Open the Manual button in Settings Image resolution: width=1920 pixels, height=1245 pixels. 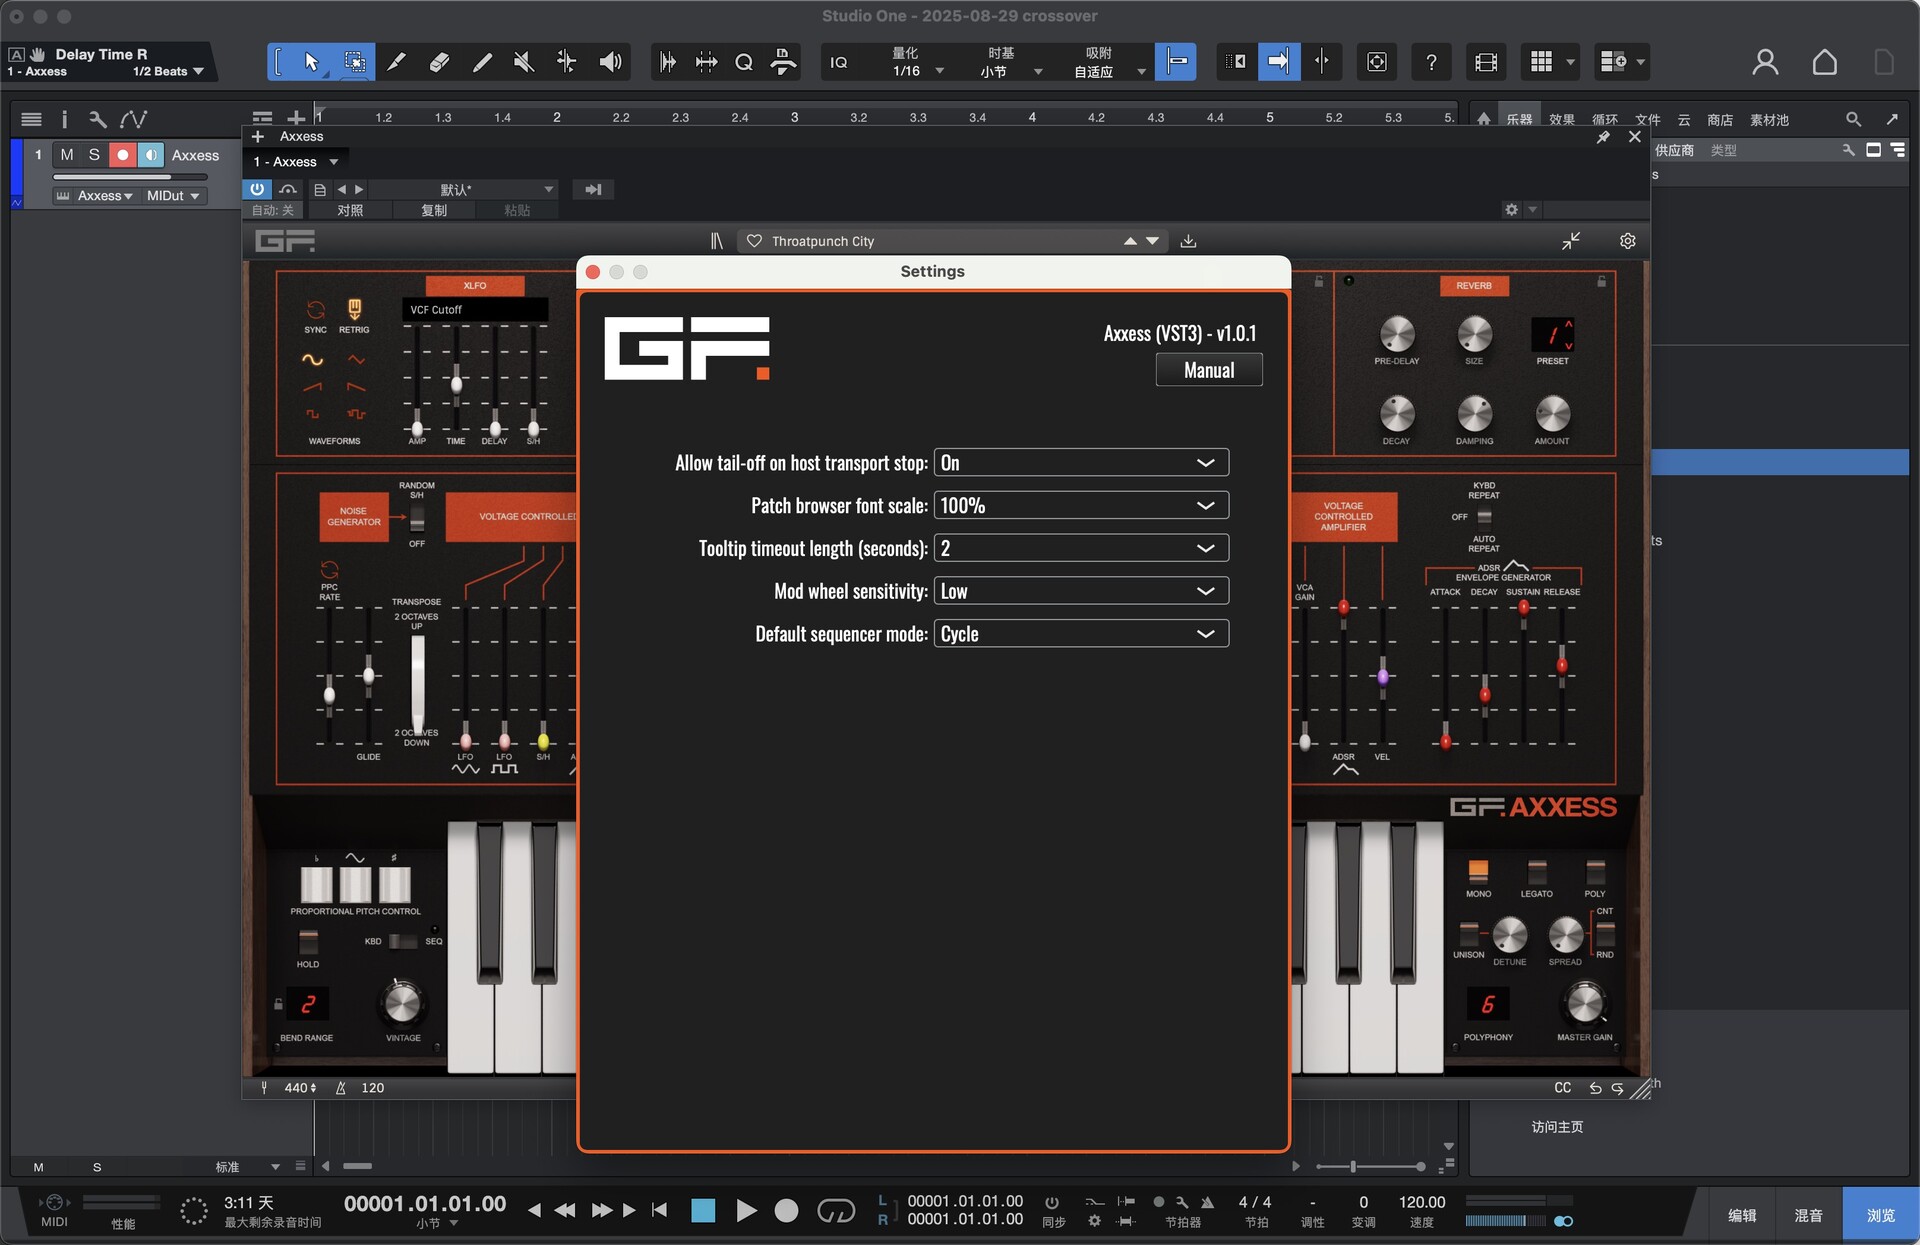(1209, 370)
